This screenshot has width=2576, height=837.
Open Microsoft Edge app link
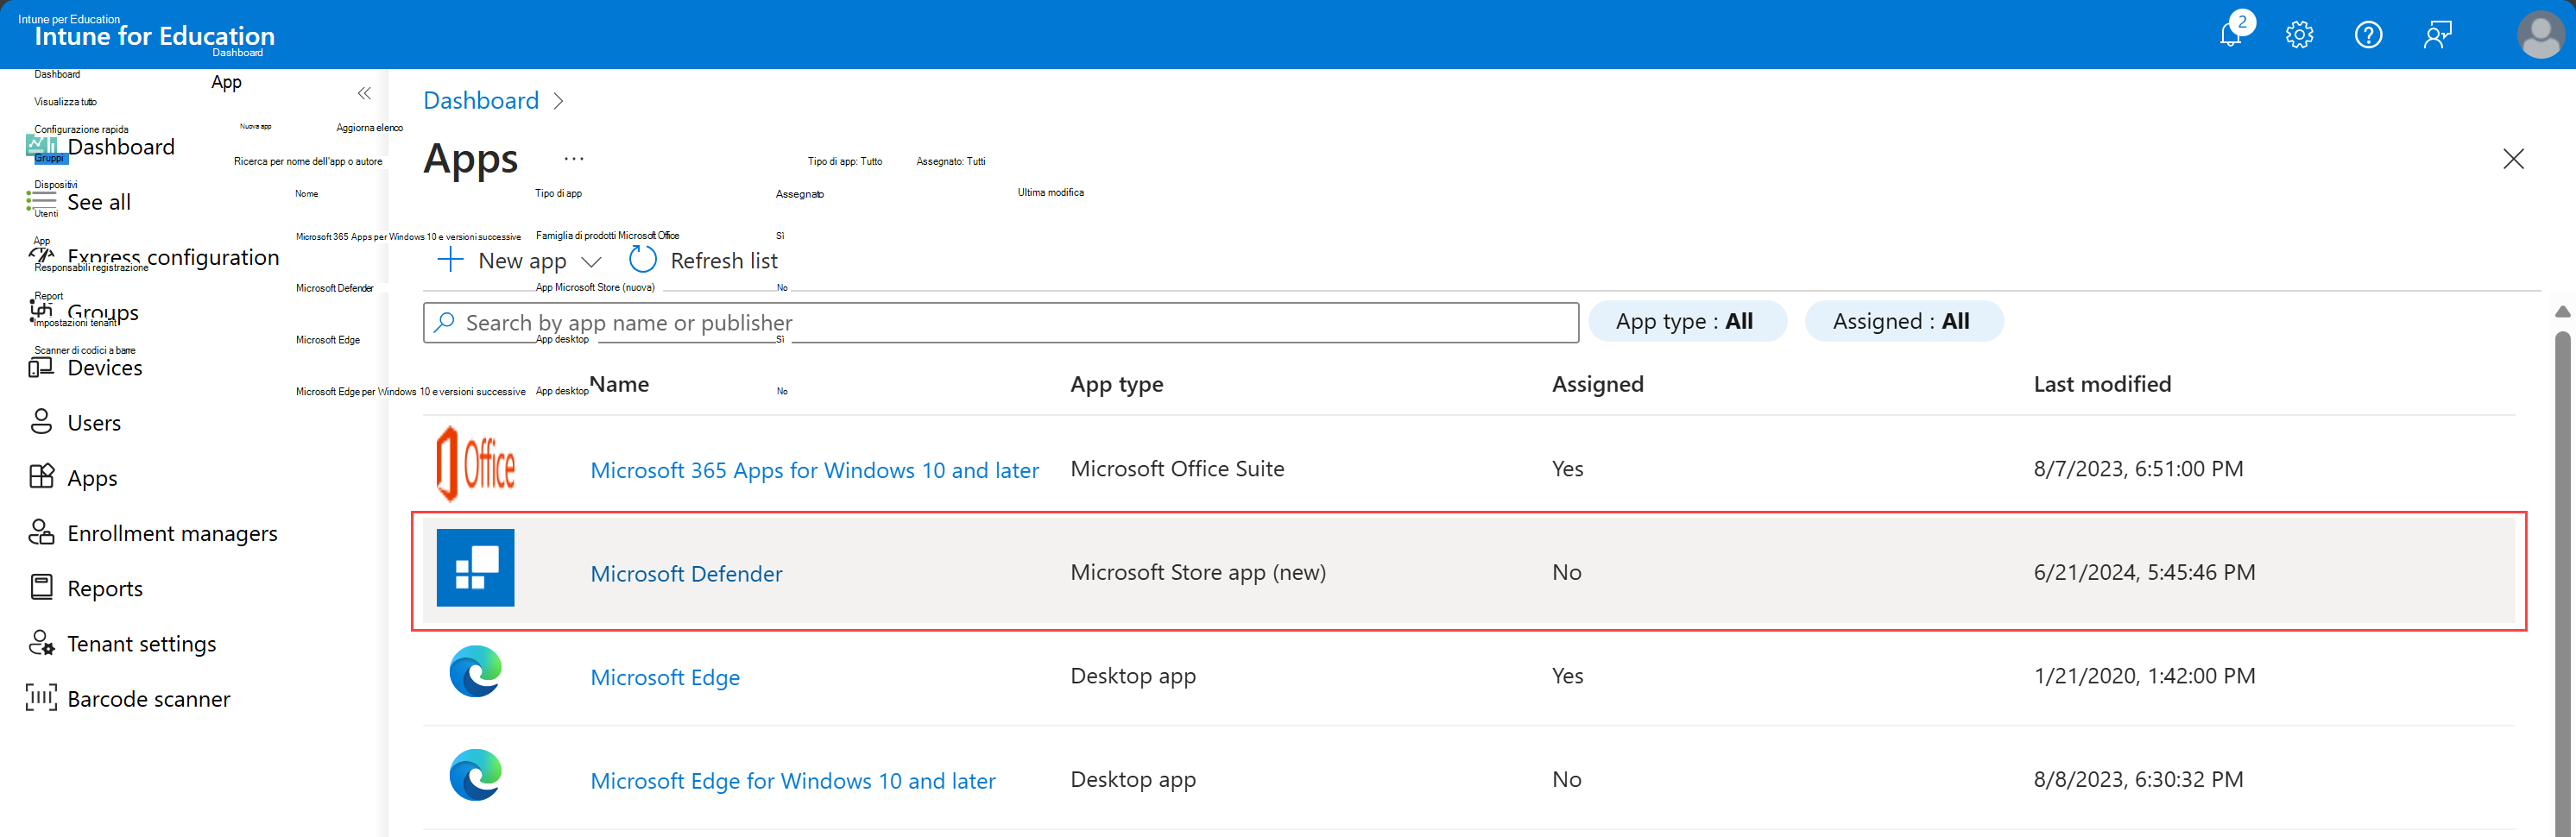[665, 677]
